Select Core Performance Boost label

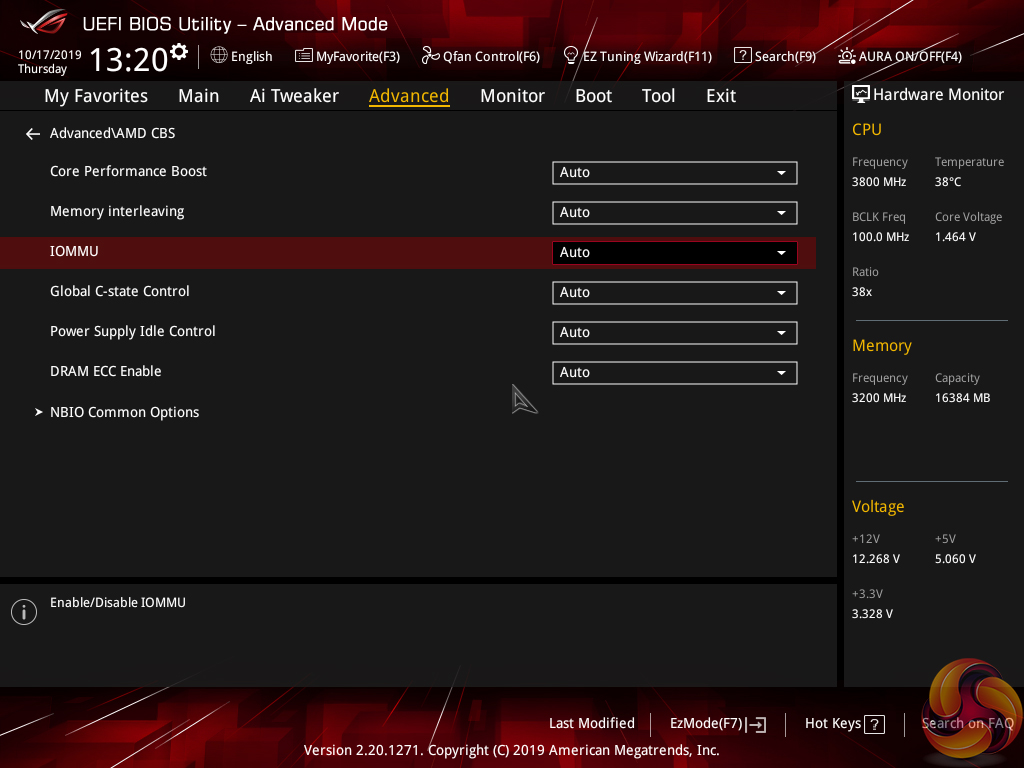click(128, 171)
